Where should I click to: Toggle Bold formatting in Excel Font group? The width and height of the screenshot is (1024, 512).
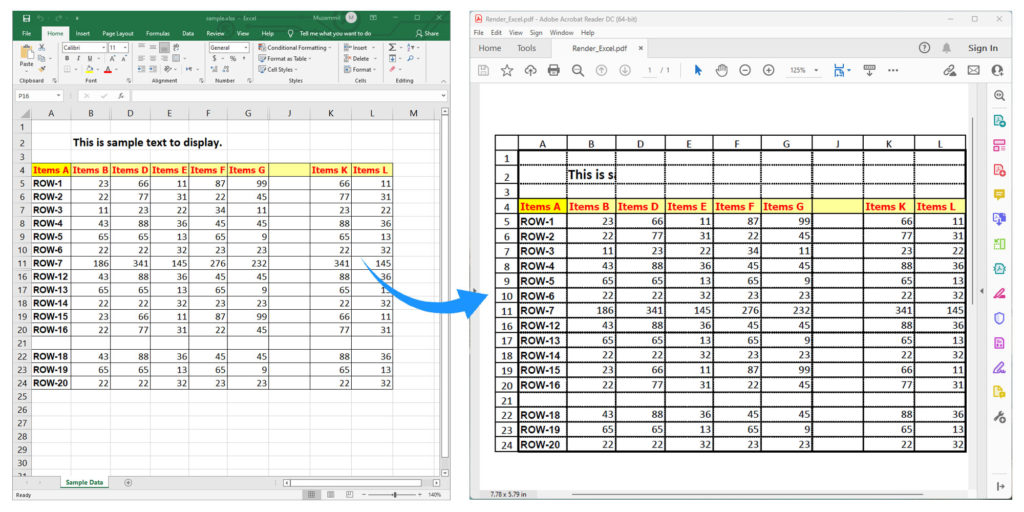click(67, 59)
